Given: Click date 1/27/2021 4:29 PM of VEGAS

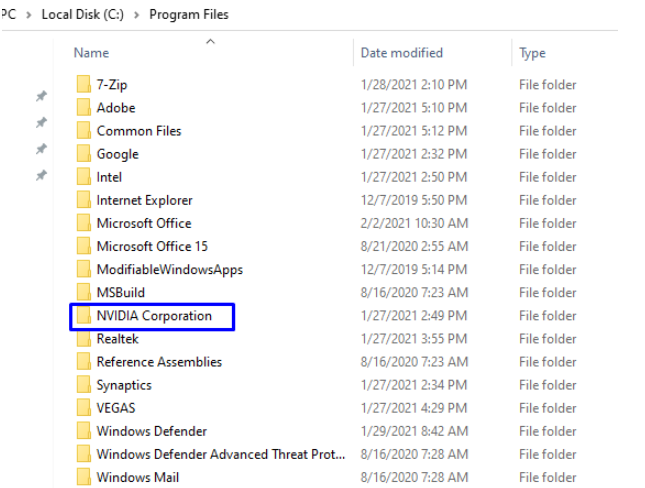Looking at the screenshot, I should coord(414,408).
